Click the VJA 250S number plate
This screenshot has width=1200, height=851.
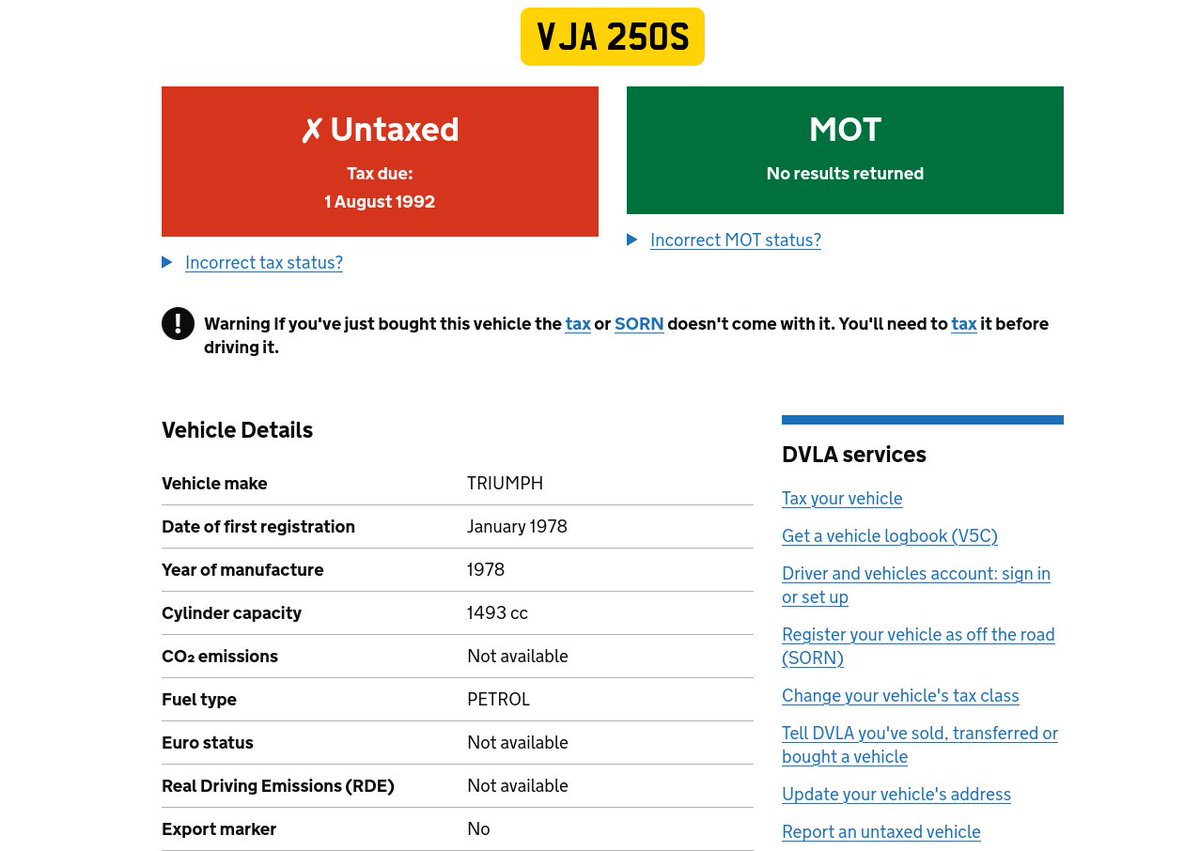click(612, 37)
